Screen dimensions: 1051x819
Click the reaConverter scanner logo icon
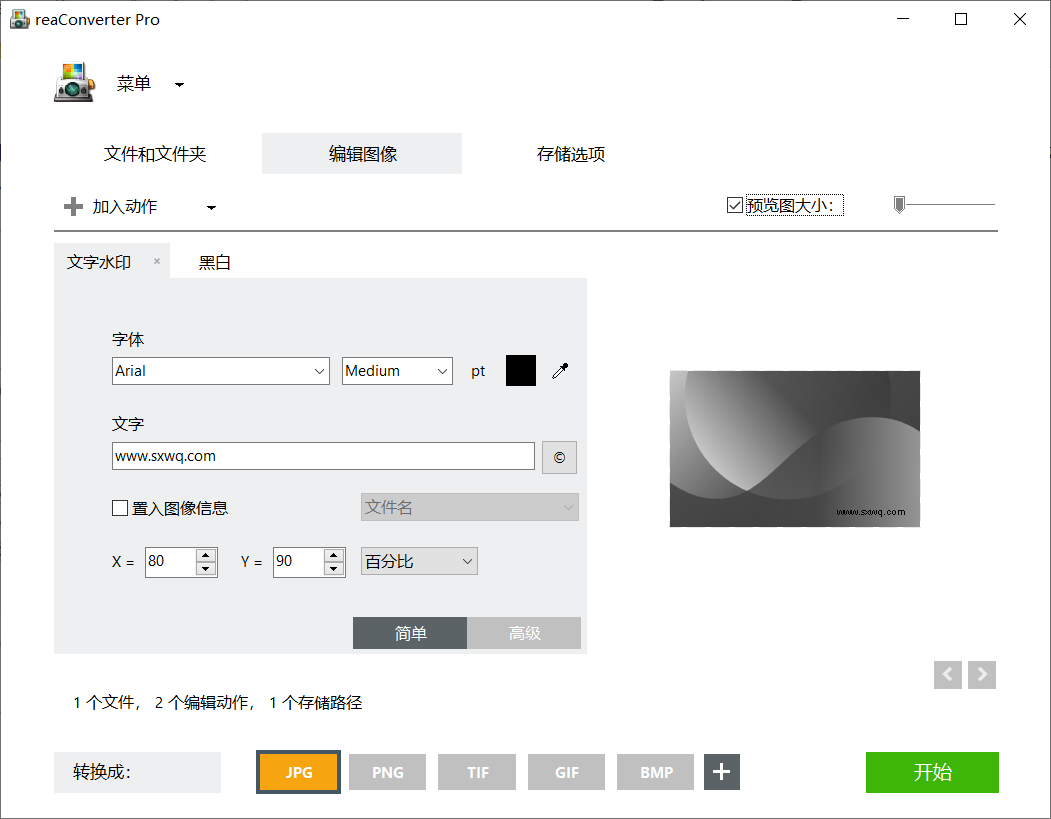point(74,82)
